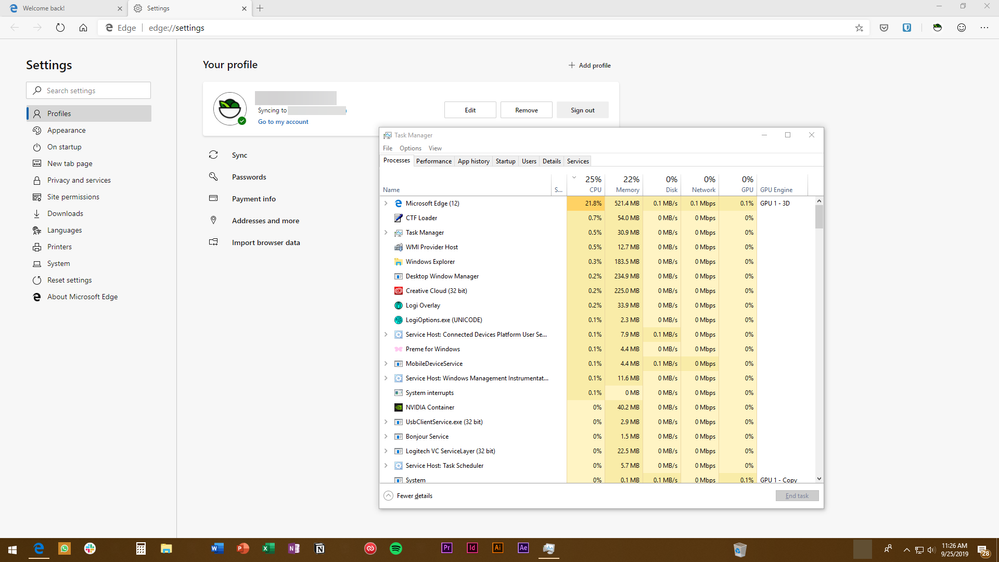
Task: Click the profile avatar in Edge toolbar
Action: (937, 28)
